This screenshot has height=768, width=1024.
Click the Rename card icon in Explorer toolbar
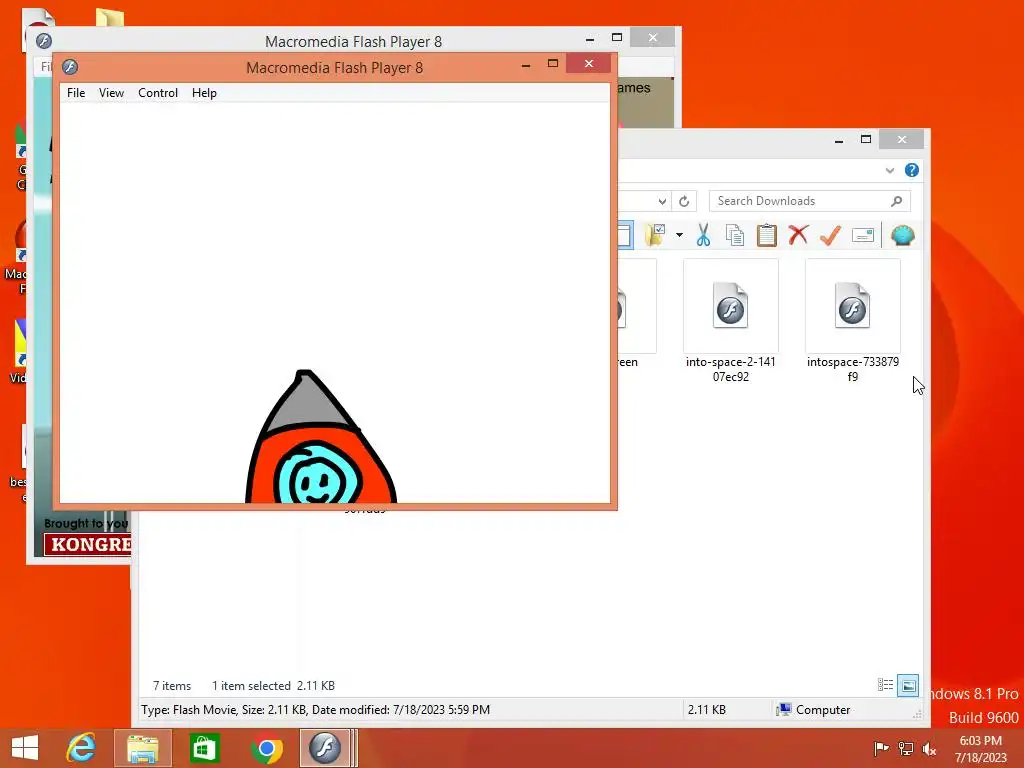863,235
